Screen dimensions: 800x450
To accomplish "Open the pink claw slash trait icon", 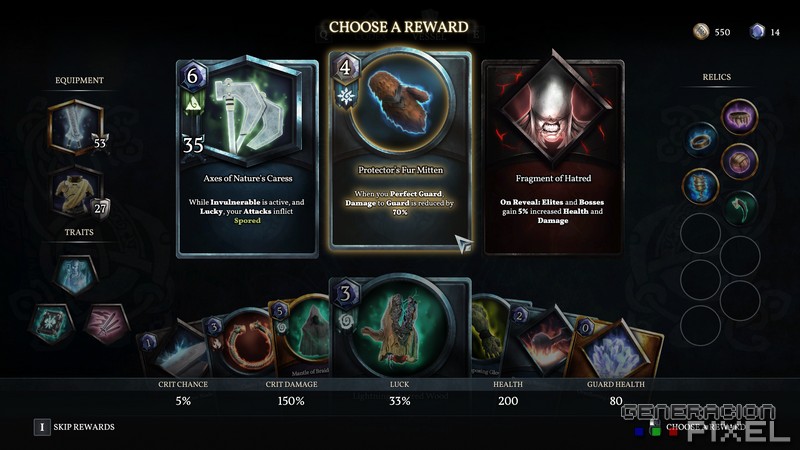I will click(x=106, y=324).
